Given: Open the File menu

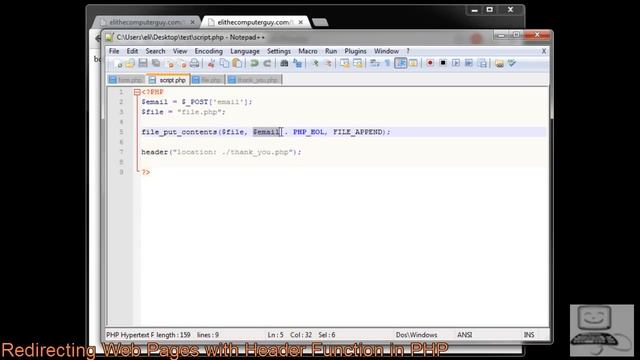Looking at the screenshot, I should pos(114,51).
